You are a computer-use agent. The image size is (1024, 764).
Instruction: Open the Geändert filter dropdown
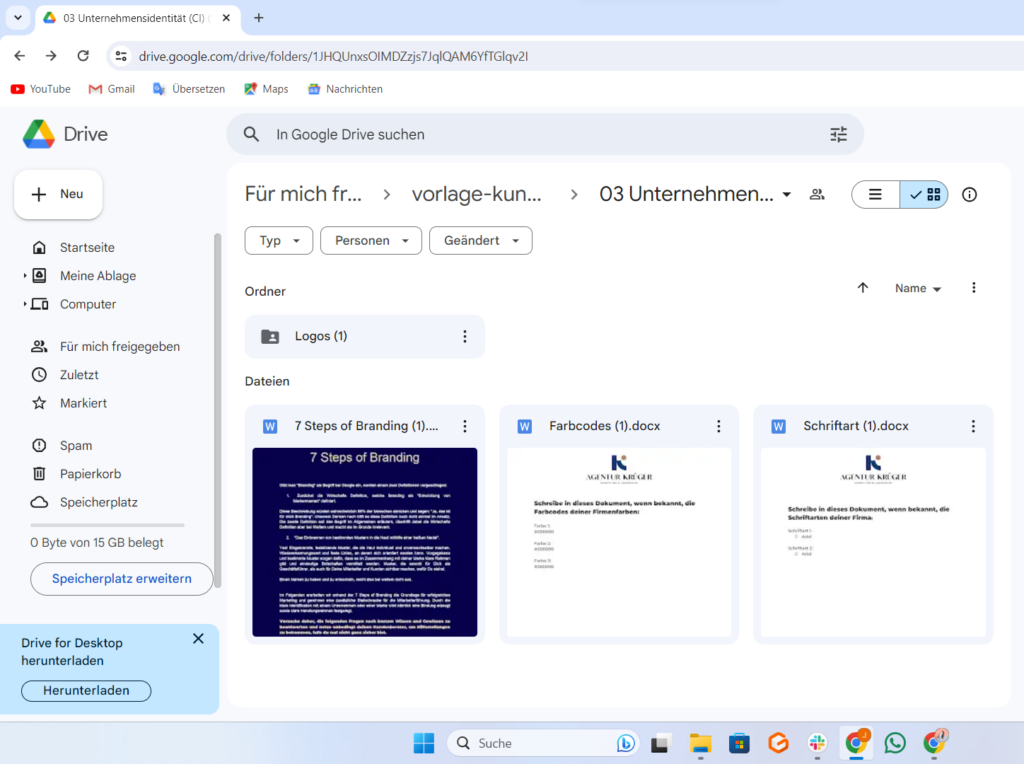[x=480, y=241]
